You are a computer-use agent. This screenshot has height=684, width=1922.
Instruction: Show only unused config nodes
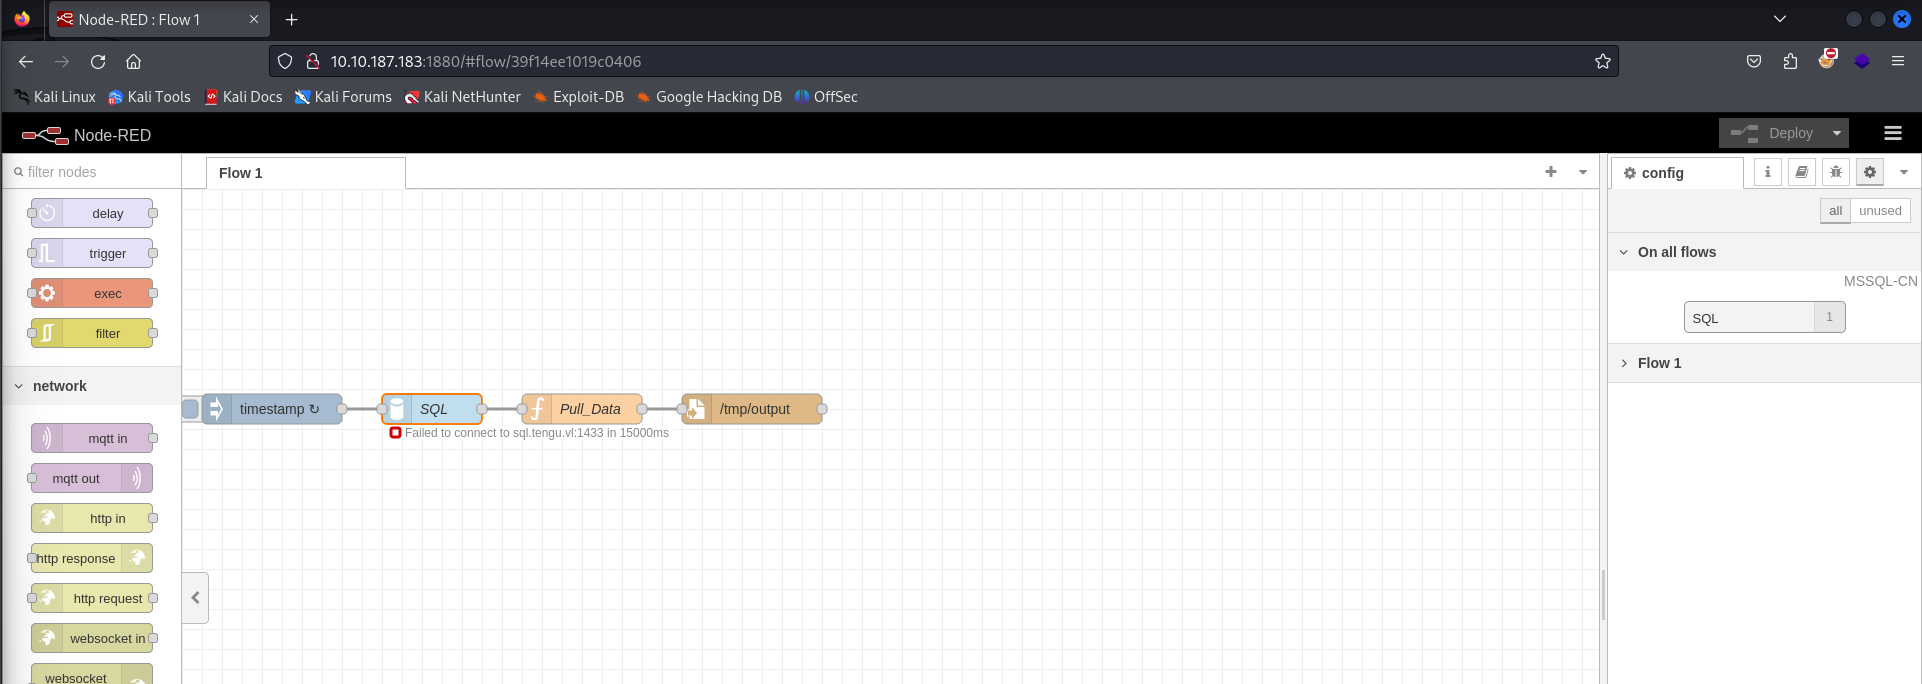point(1880,211)
